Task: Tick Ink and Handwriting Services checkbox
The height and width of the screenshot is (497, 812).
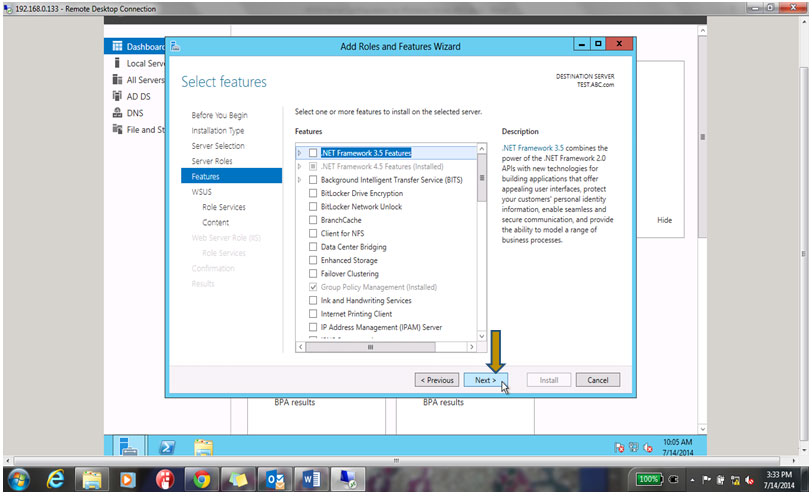Action: (x=313, y=300)
